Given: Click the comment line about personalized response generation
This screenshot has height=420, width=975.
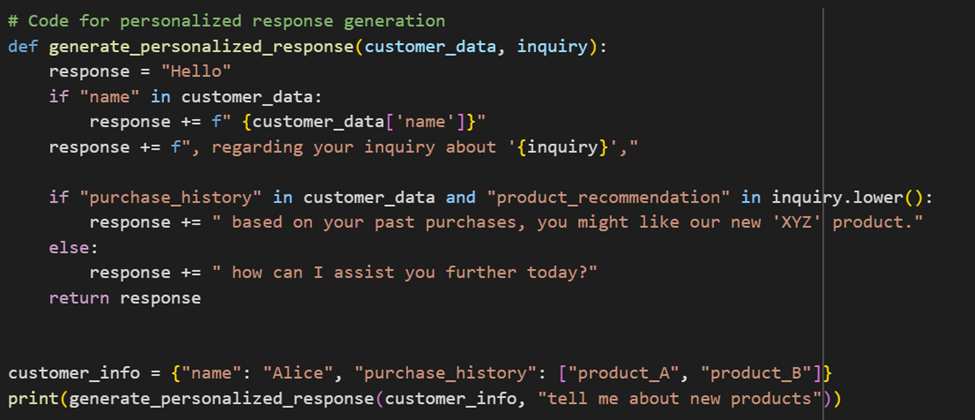Looking at the screenshot, I should 227,20.
